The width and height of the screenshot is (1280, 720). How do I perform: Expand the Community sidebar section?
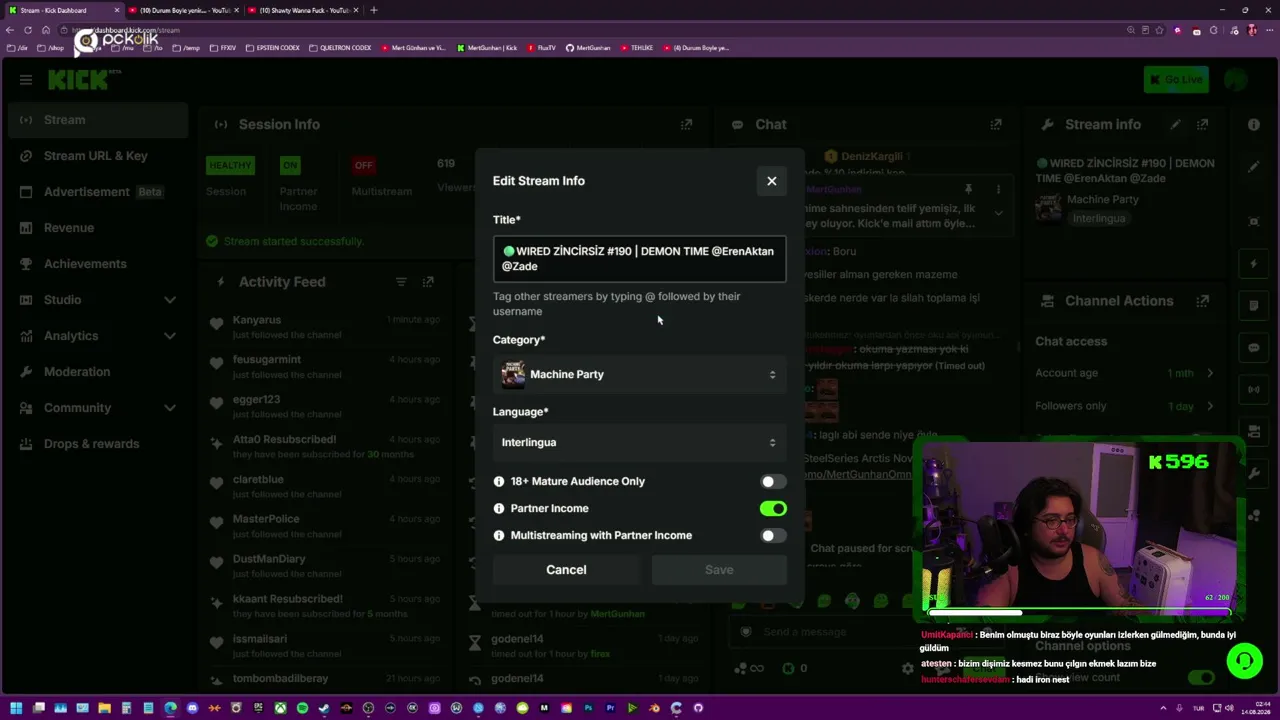point(97,408)
